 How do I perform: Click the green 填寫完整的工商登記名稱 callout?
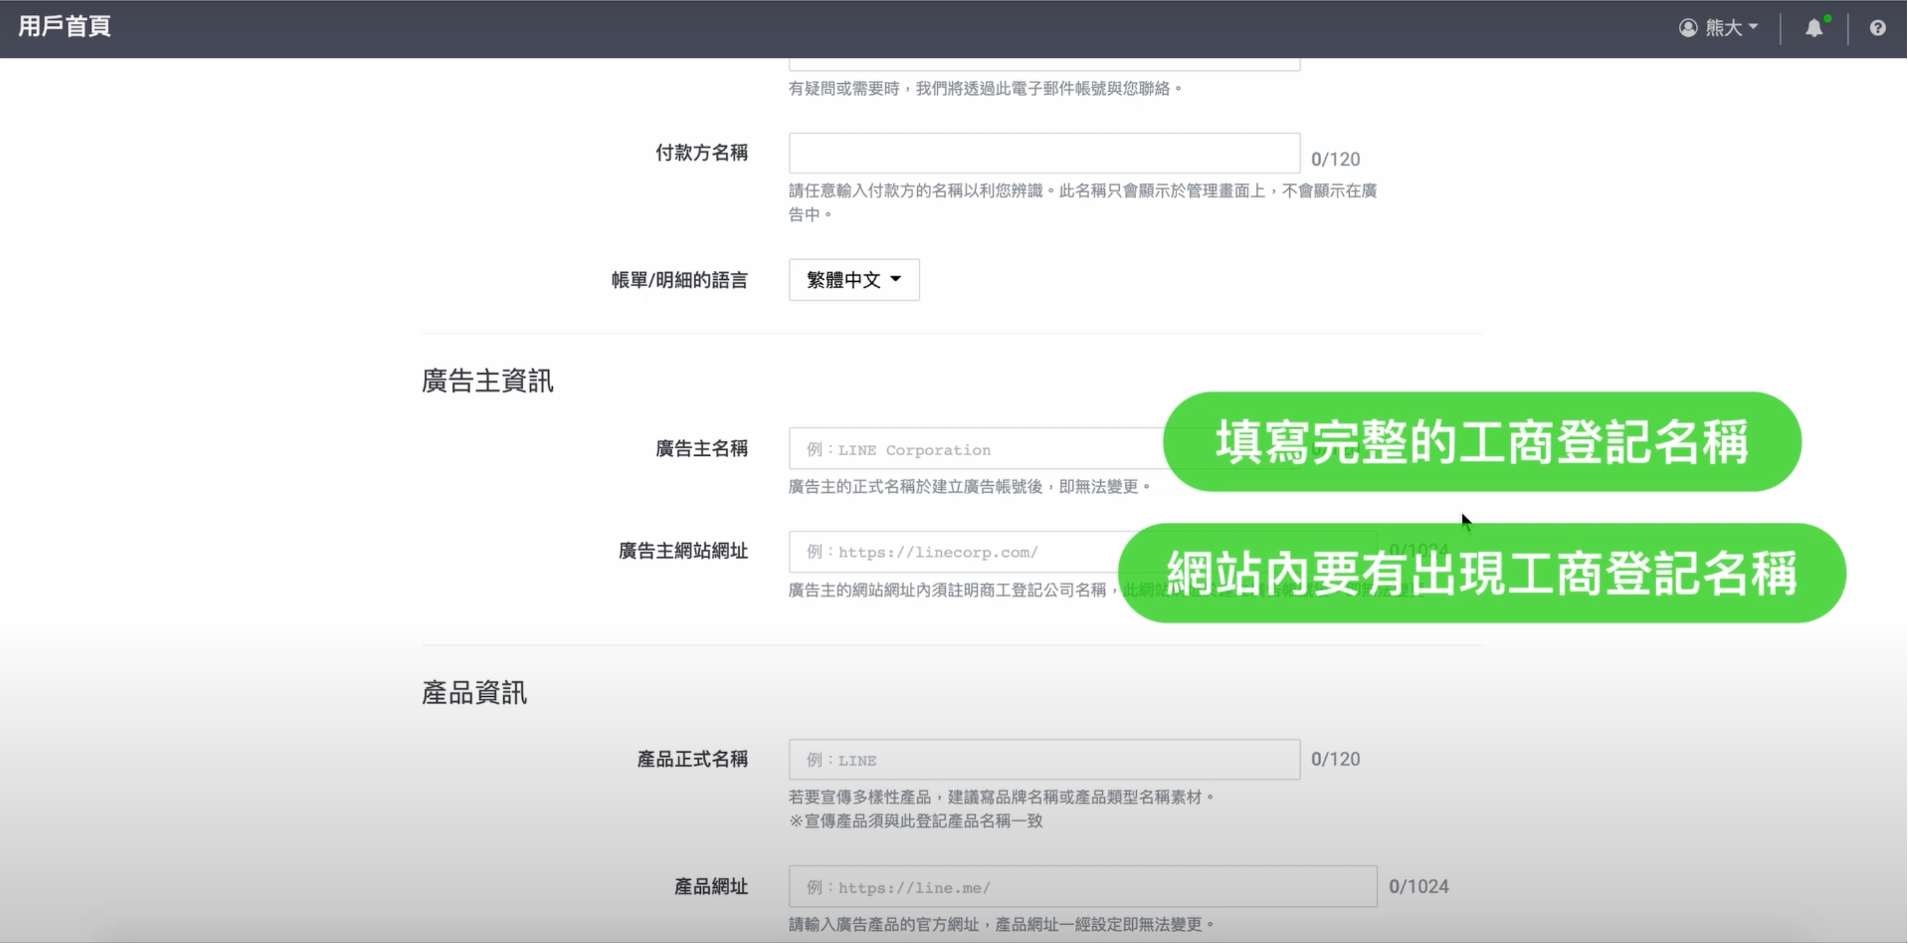point(1481,442)
